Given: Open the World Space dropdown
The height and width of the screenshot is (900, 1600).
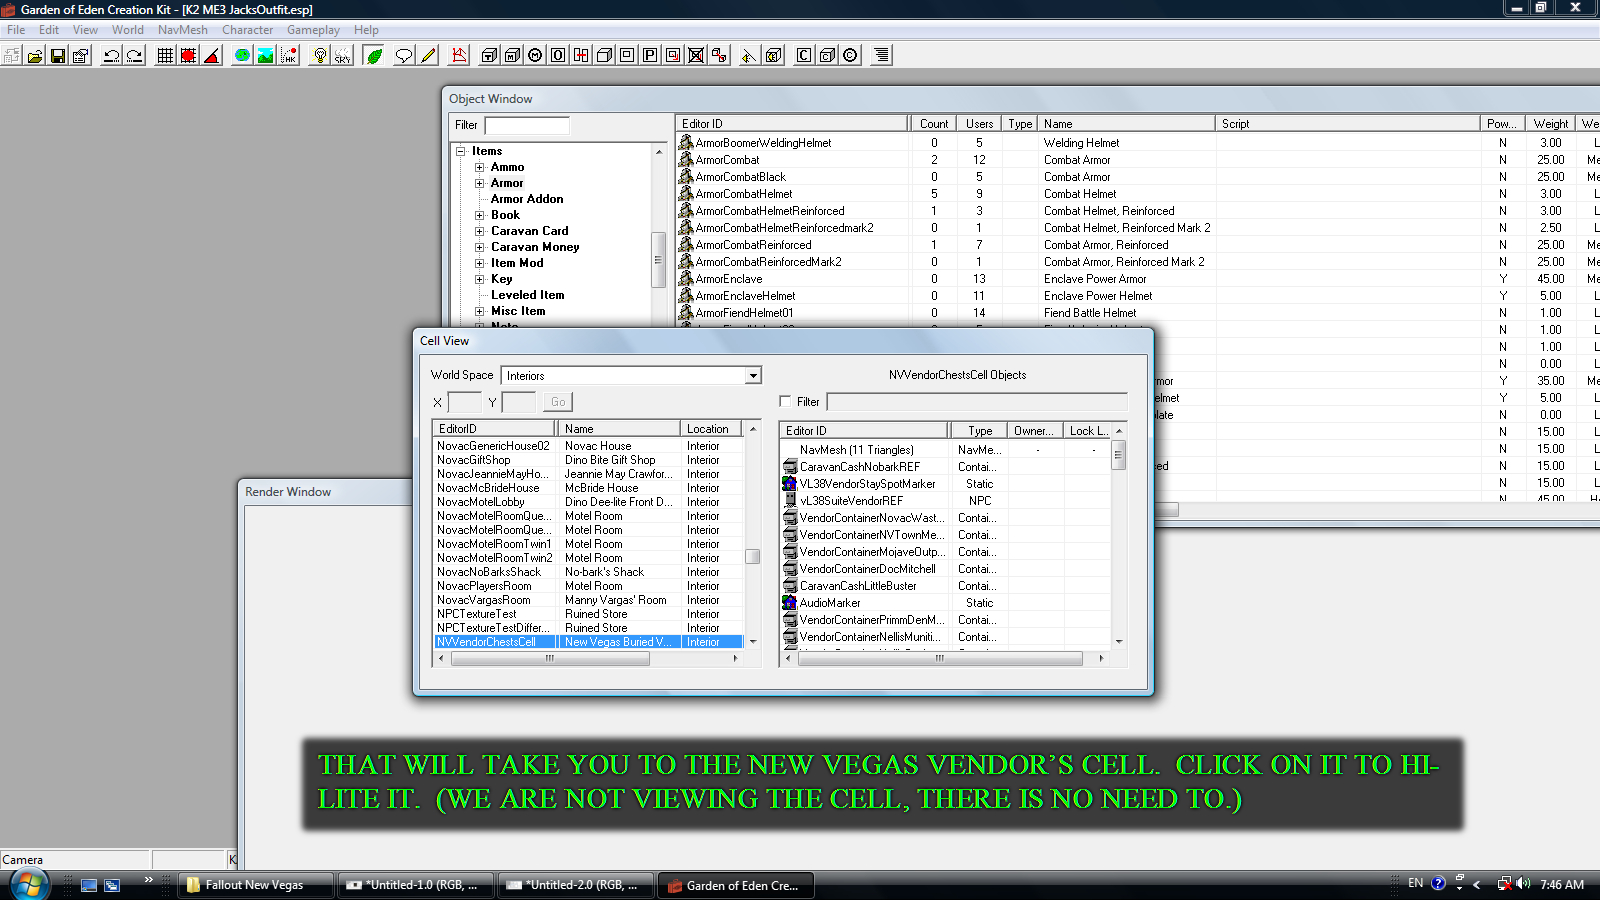Looking at the screenshot, I should click(753, 376).
